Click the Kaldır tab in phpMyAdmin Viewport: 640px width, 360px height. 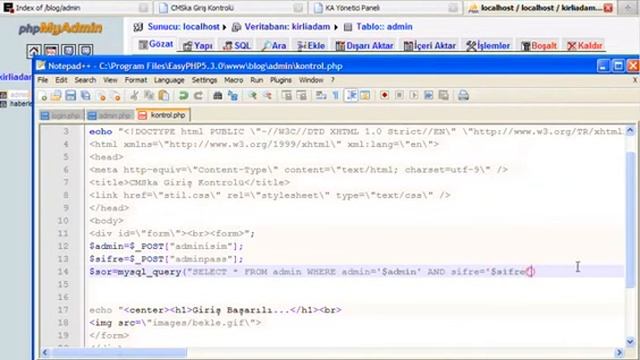click(x=584, y=46)
